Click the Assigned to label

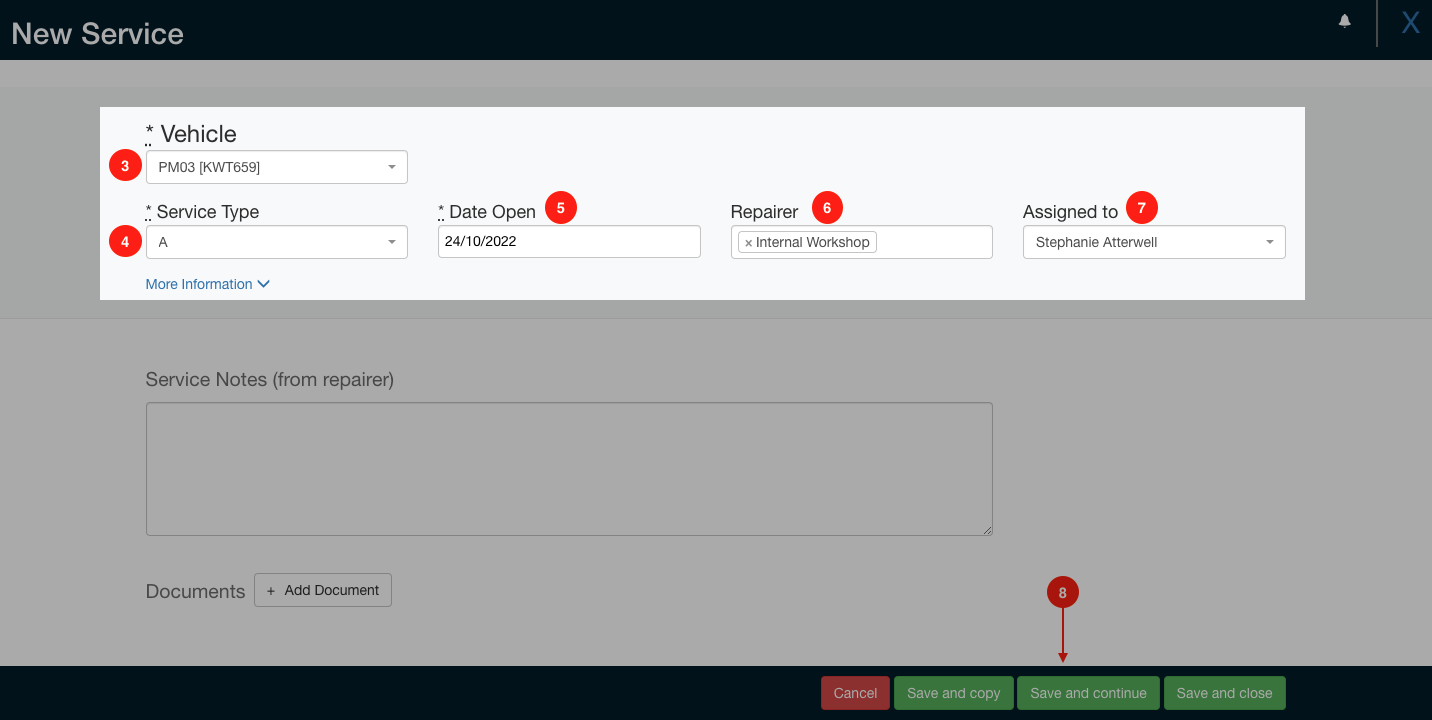tap(1070, 212)
